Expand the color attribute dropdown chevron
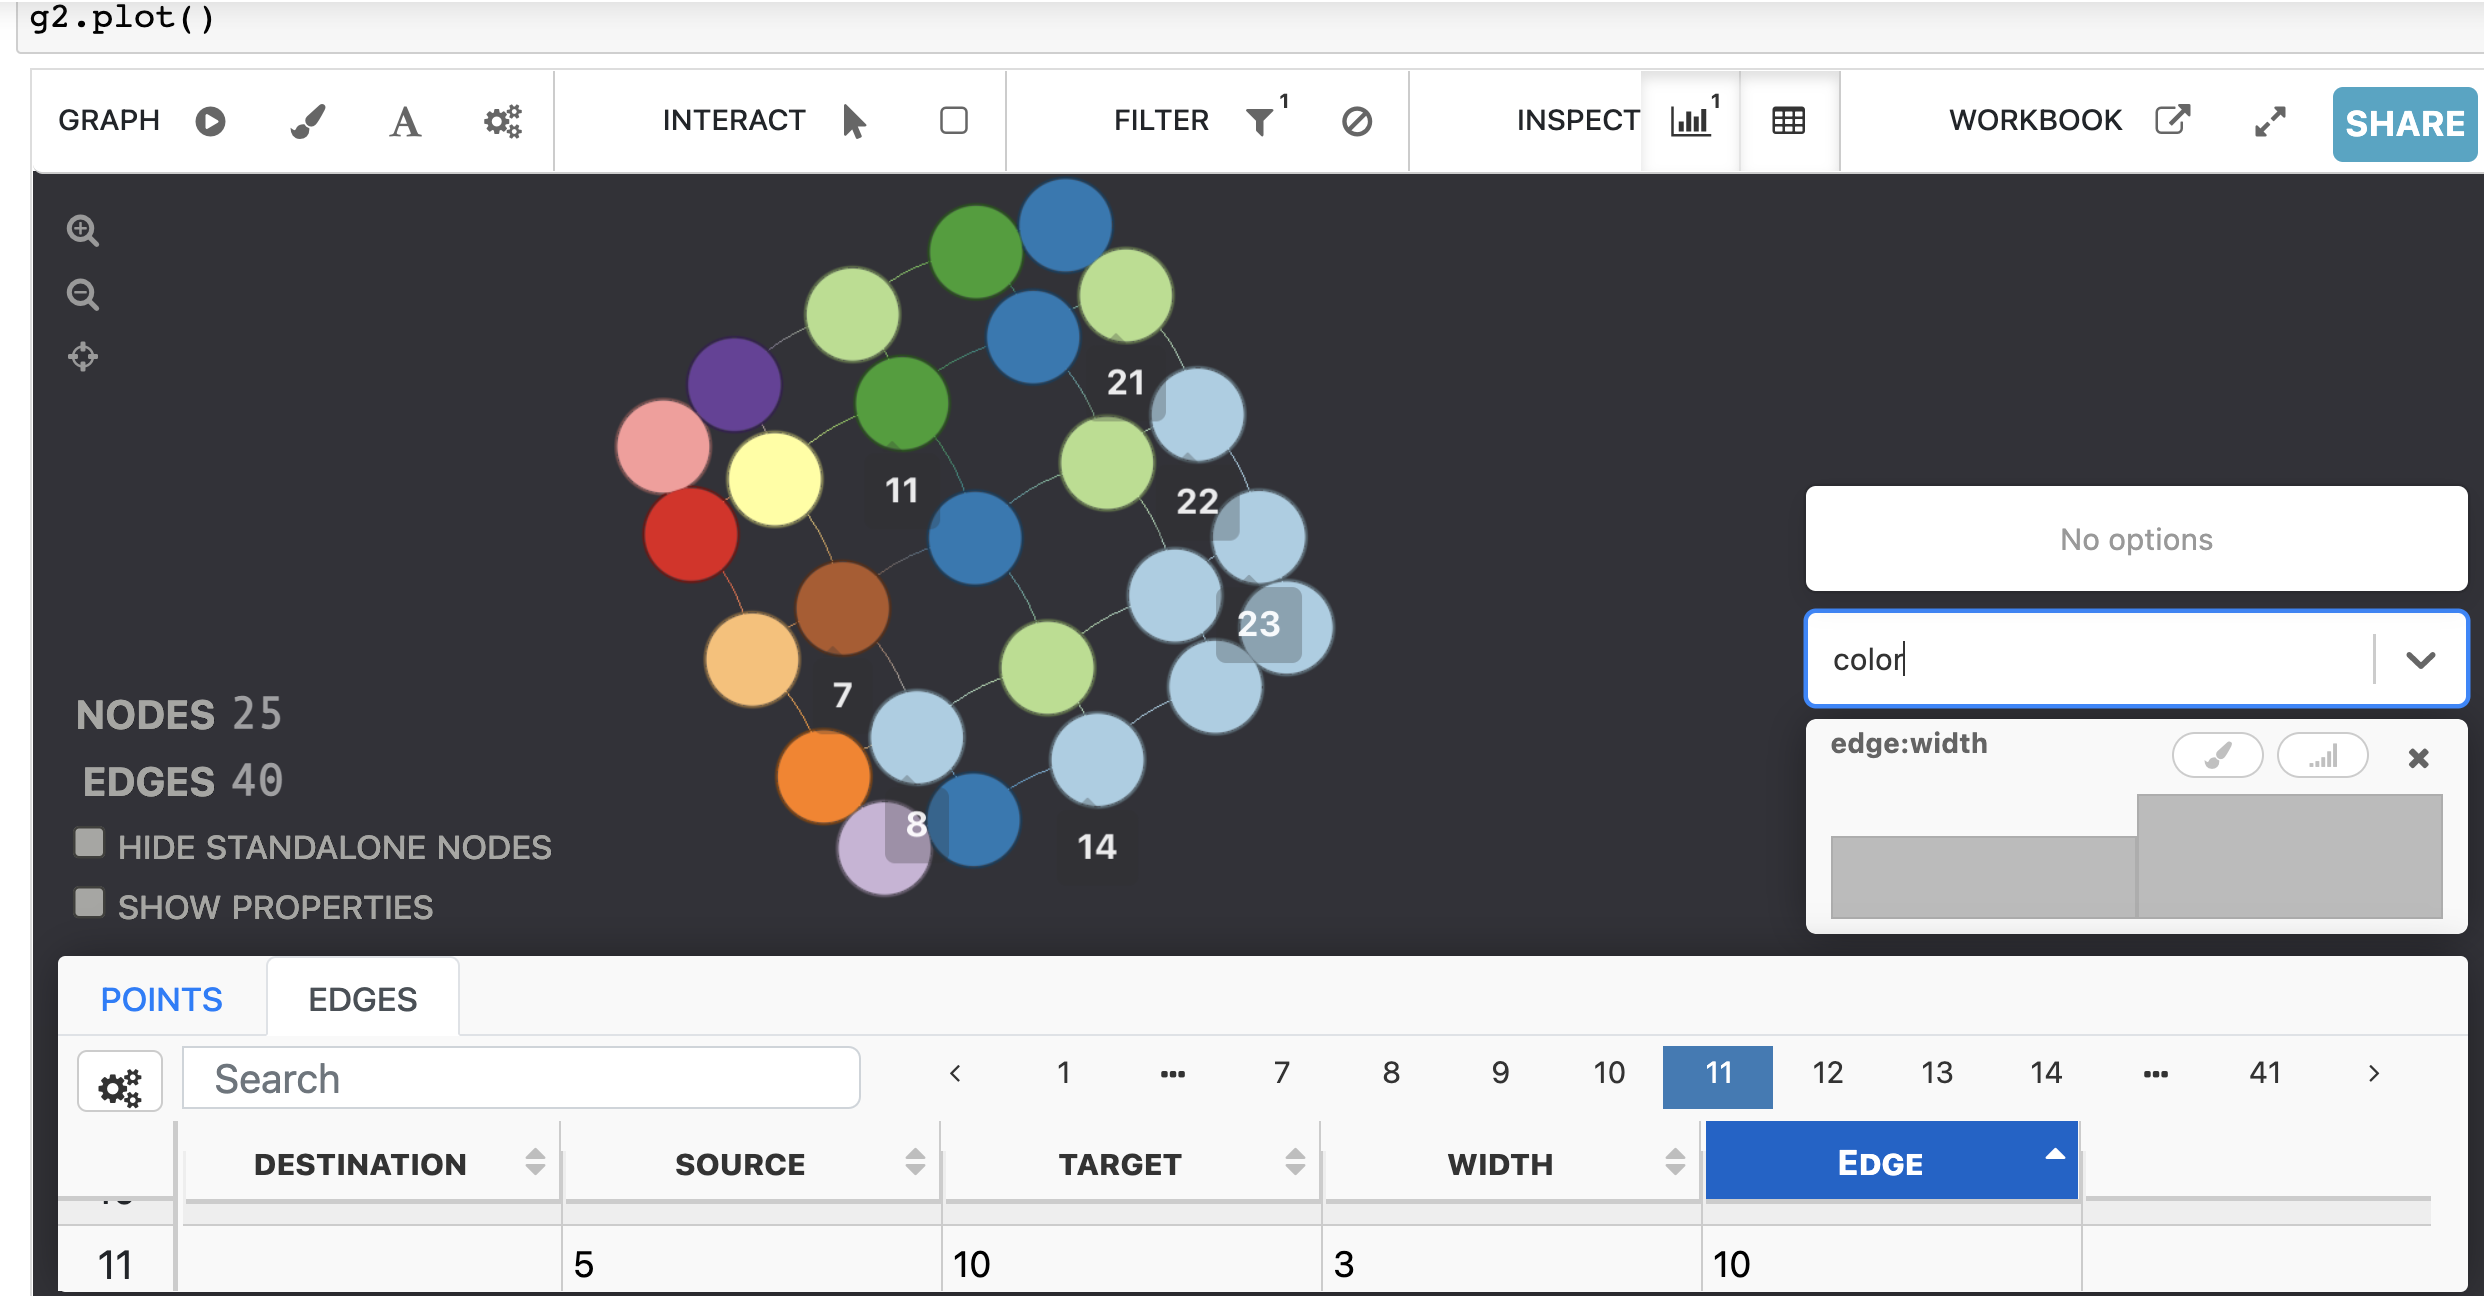Screen dimensions: 2484x1296 pos(2420,660)
